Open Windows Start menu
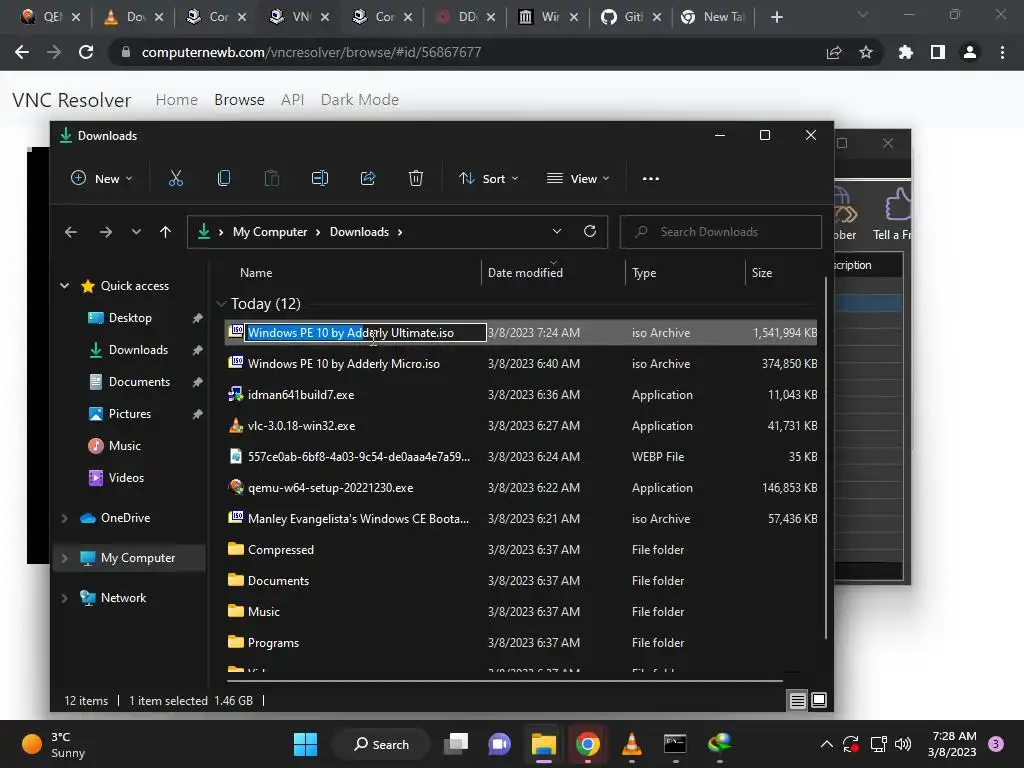 tap(306, 744)
